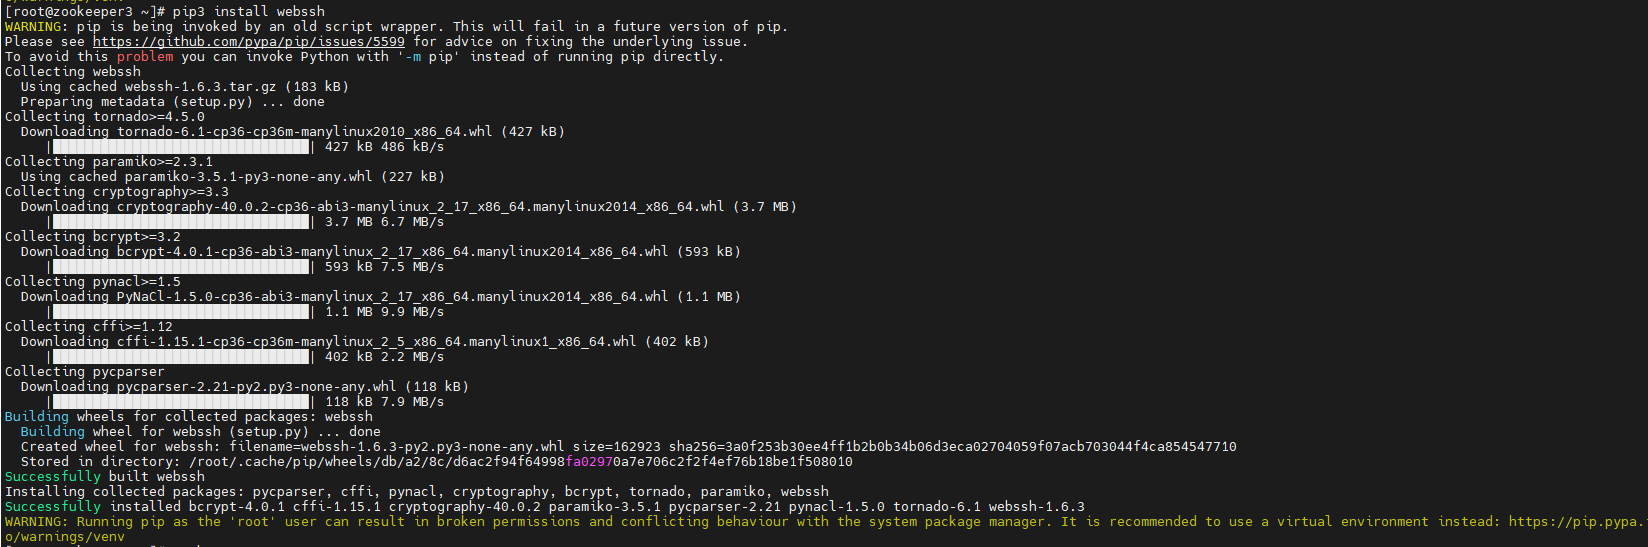Open the GitHub pip issues 5599 link
The height and width of the screenshot is (547, 1648).
click(x=248, y=42)
